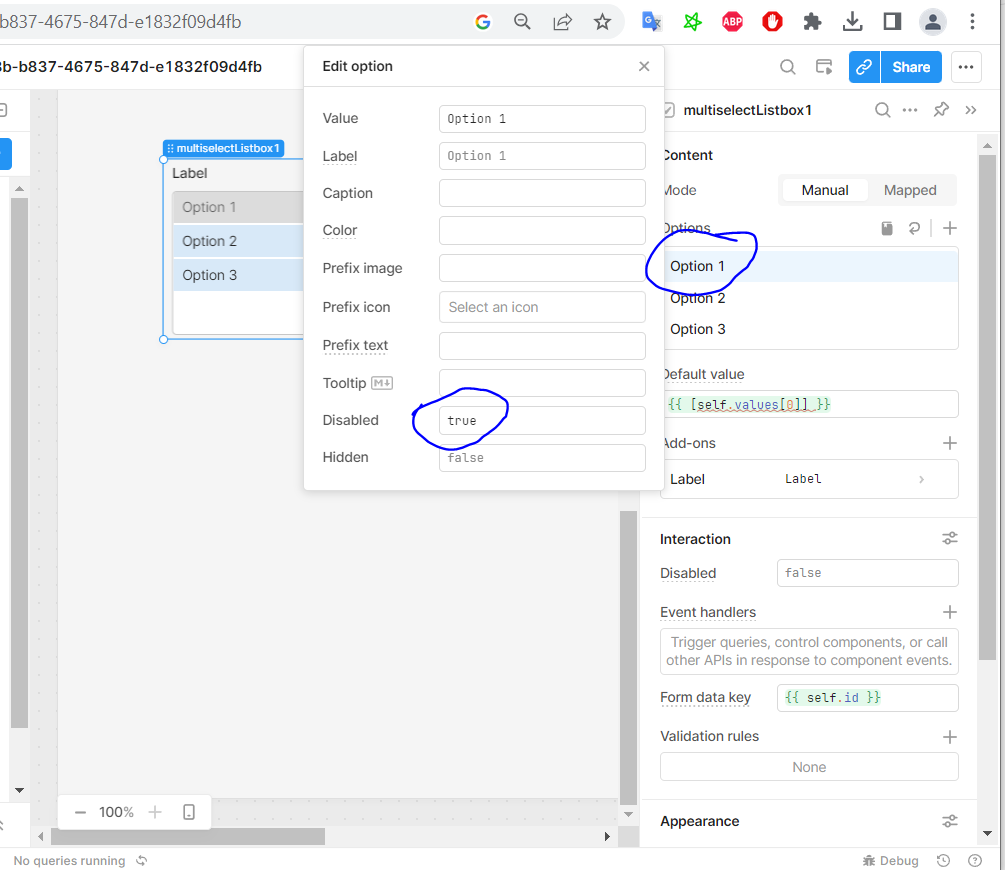Switch Mode to Manual
The width and height of the screenshot is (1005, 870).
point(825,190)
